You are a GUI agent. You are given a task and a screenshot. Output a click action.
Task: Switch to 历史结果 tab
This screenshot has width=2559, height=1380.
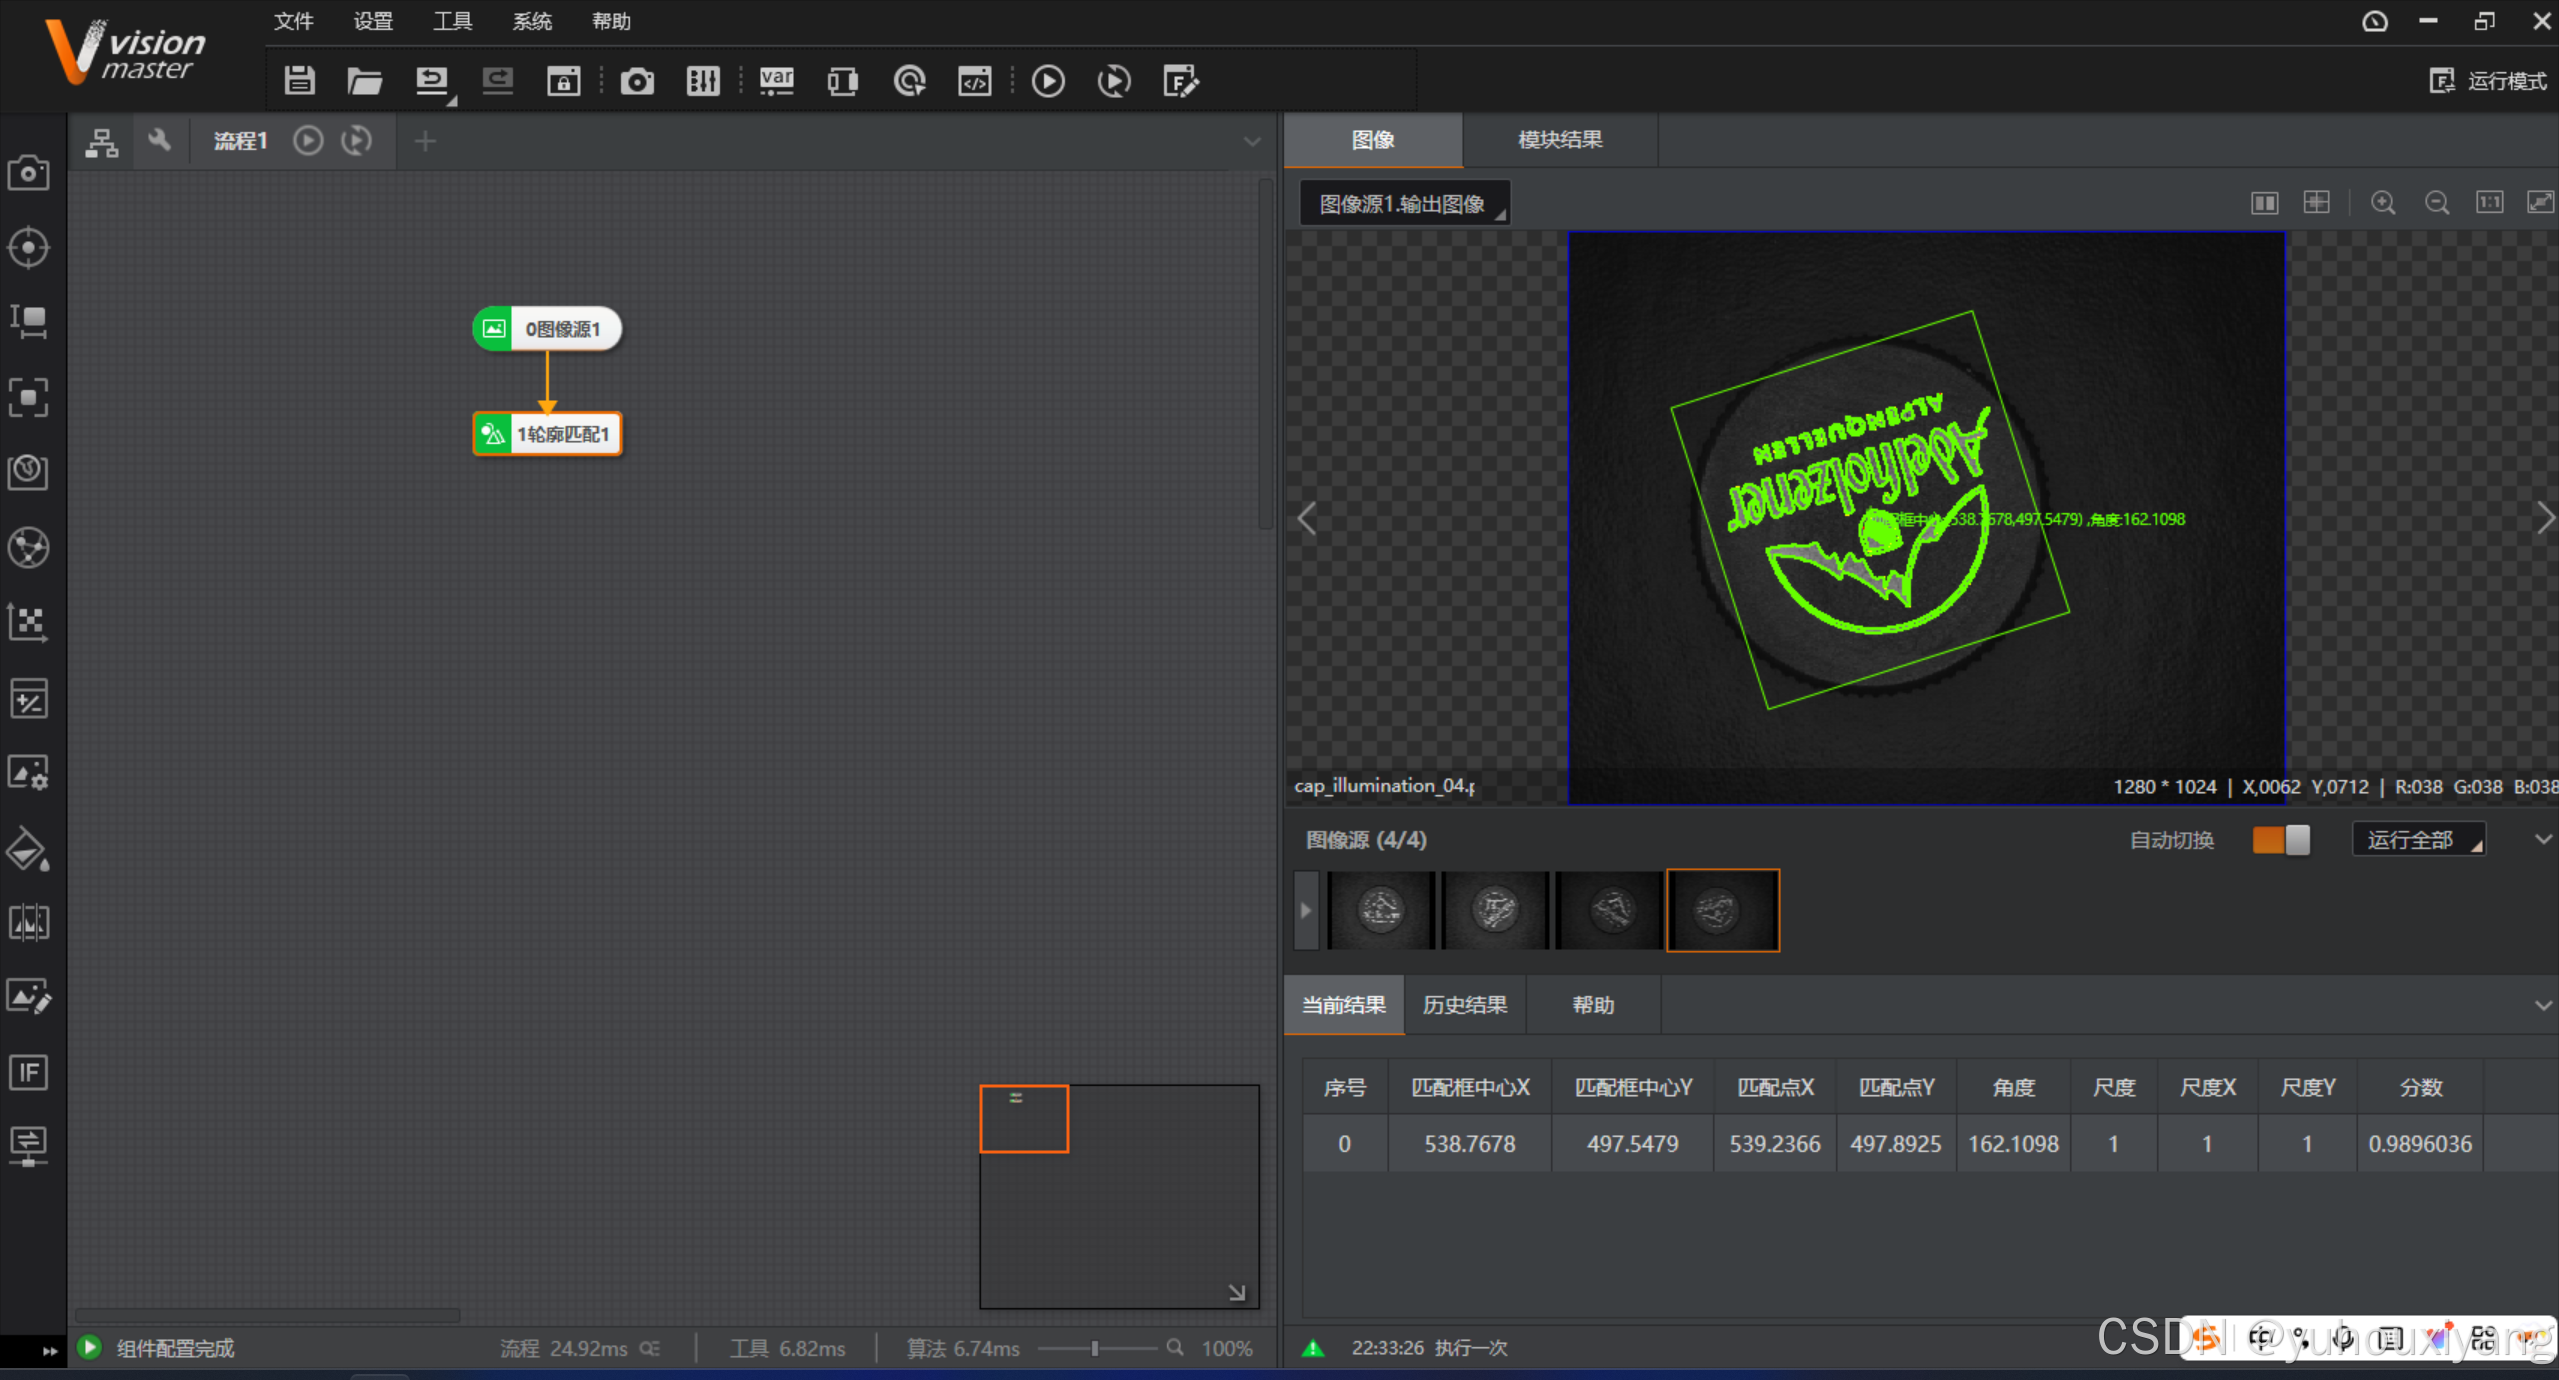tap(1464, 1005)
